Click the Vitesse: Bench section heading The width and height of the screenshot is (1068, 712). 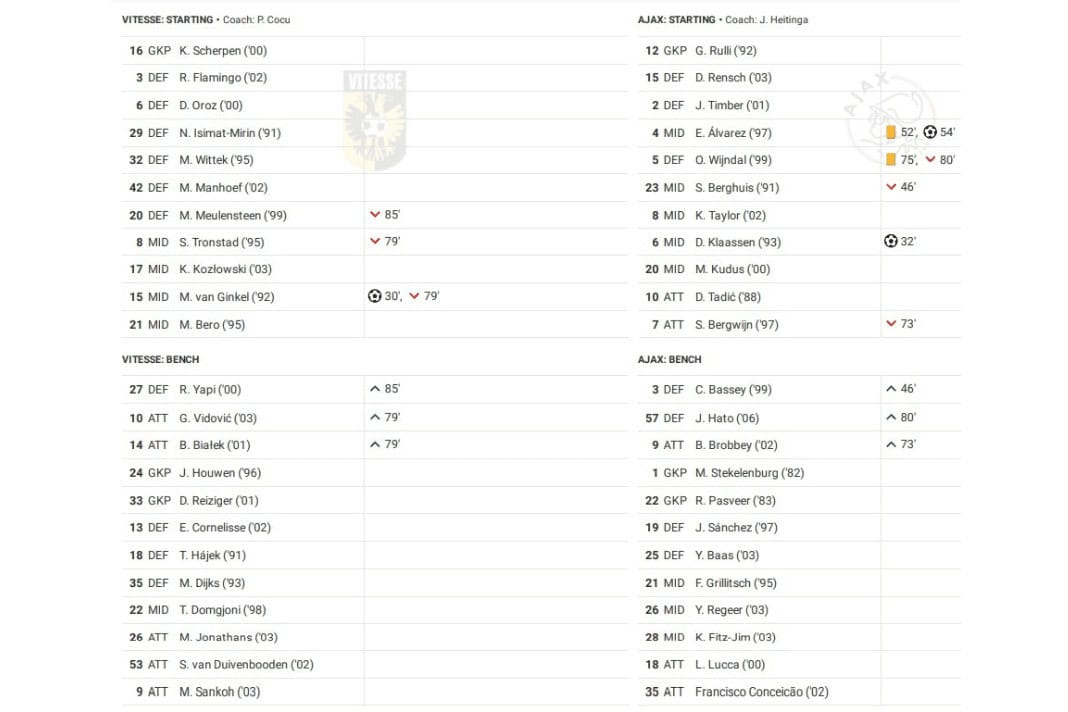[x=160, y=359]
